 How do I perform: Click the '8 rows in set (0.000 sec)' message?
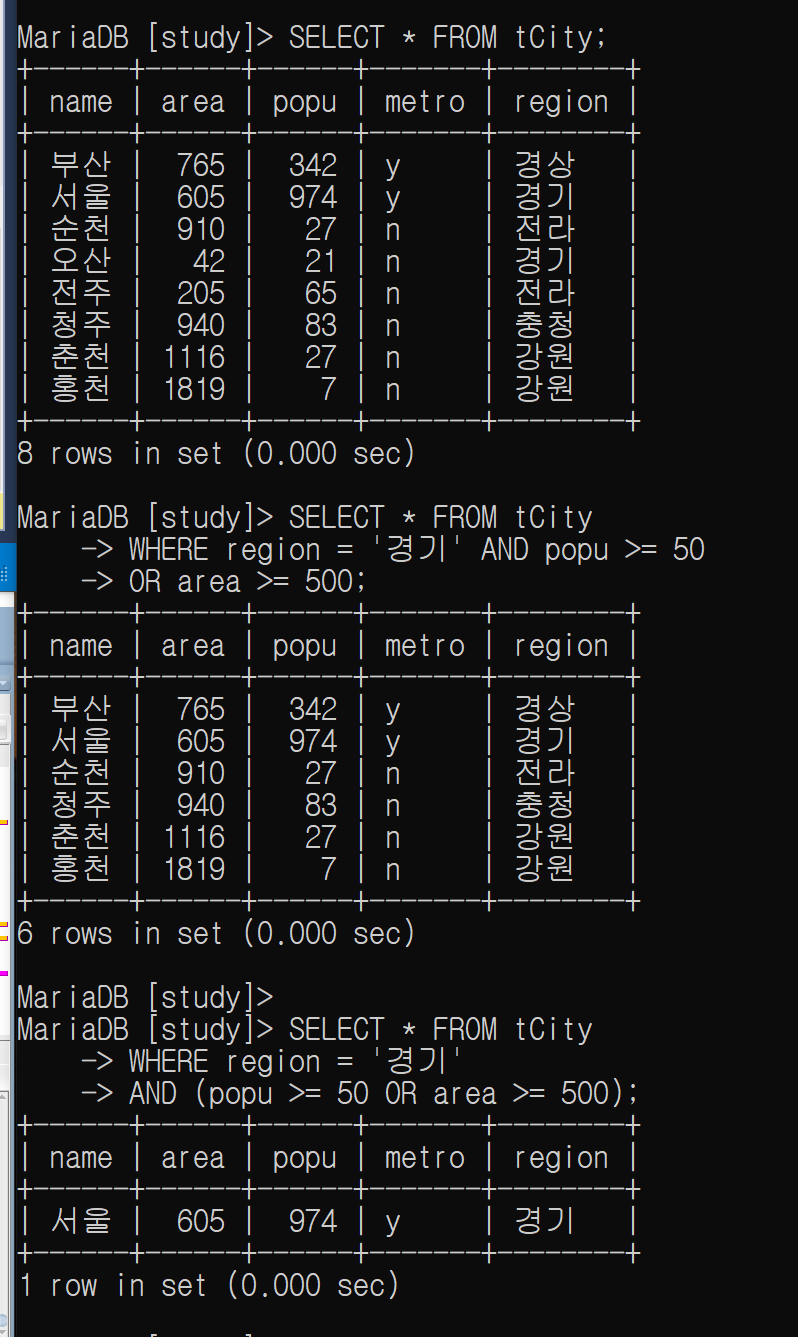click(216, 454)
